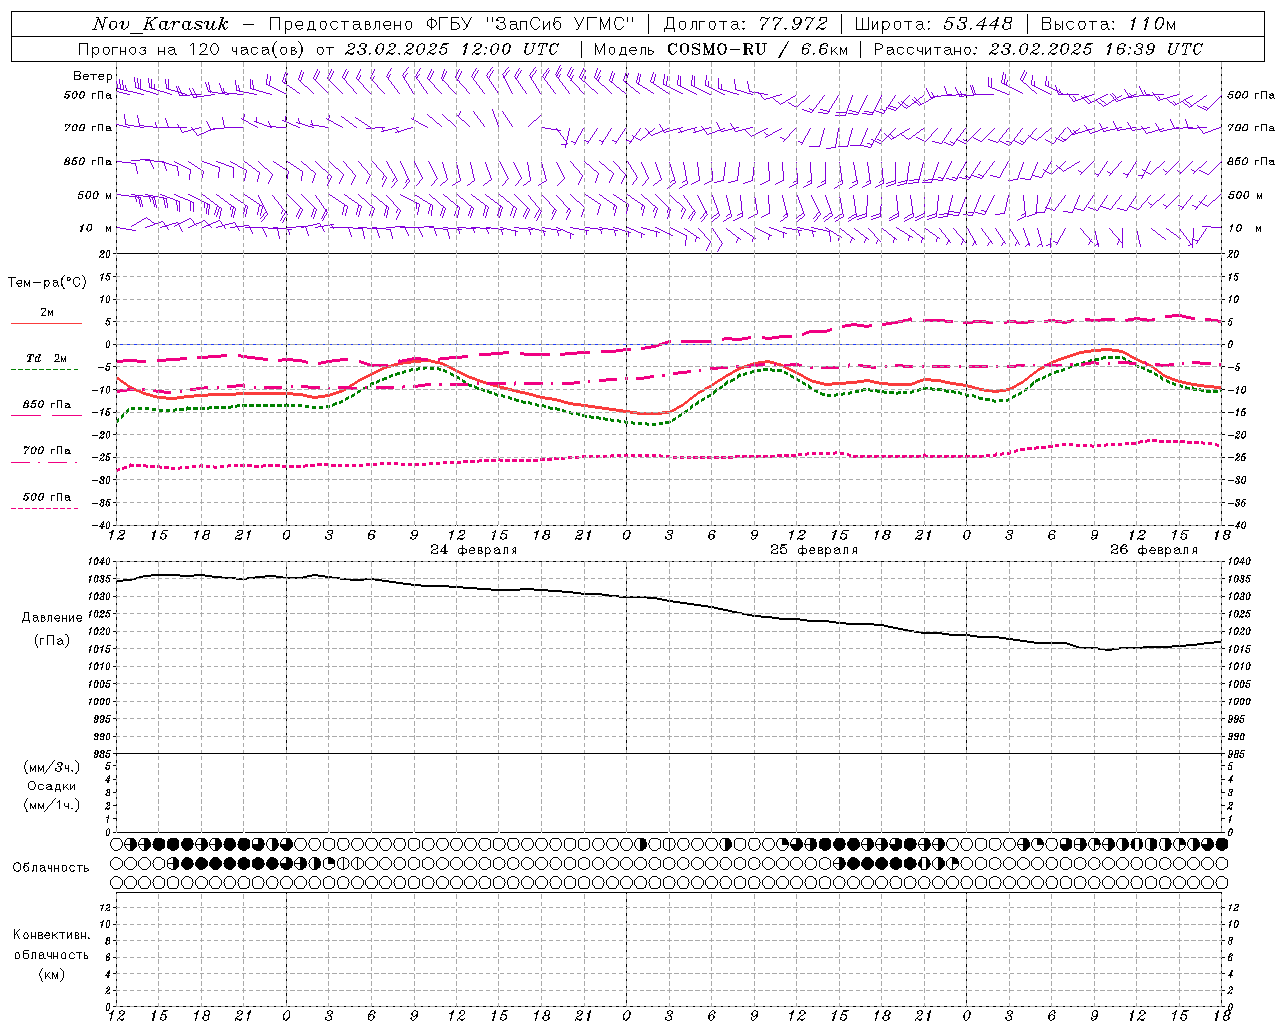Click the 'Модель COSMO-RU / 6.6км' text
Viewport: 1280px width, 1024px height.
coord(720,49)
